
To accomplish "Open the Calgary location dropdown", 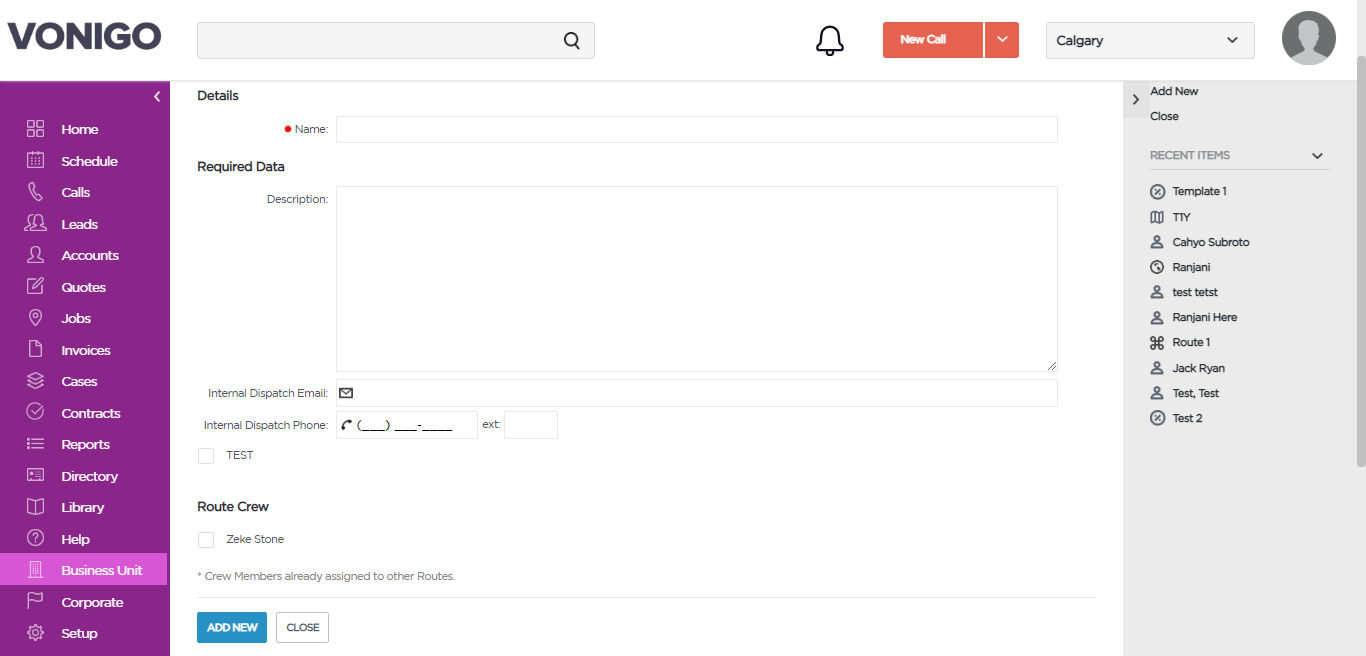I will point(1150,40).
